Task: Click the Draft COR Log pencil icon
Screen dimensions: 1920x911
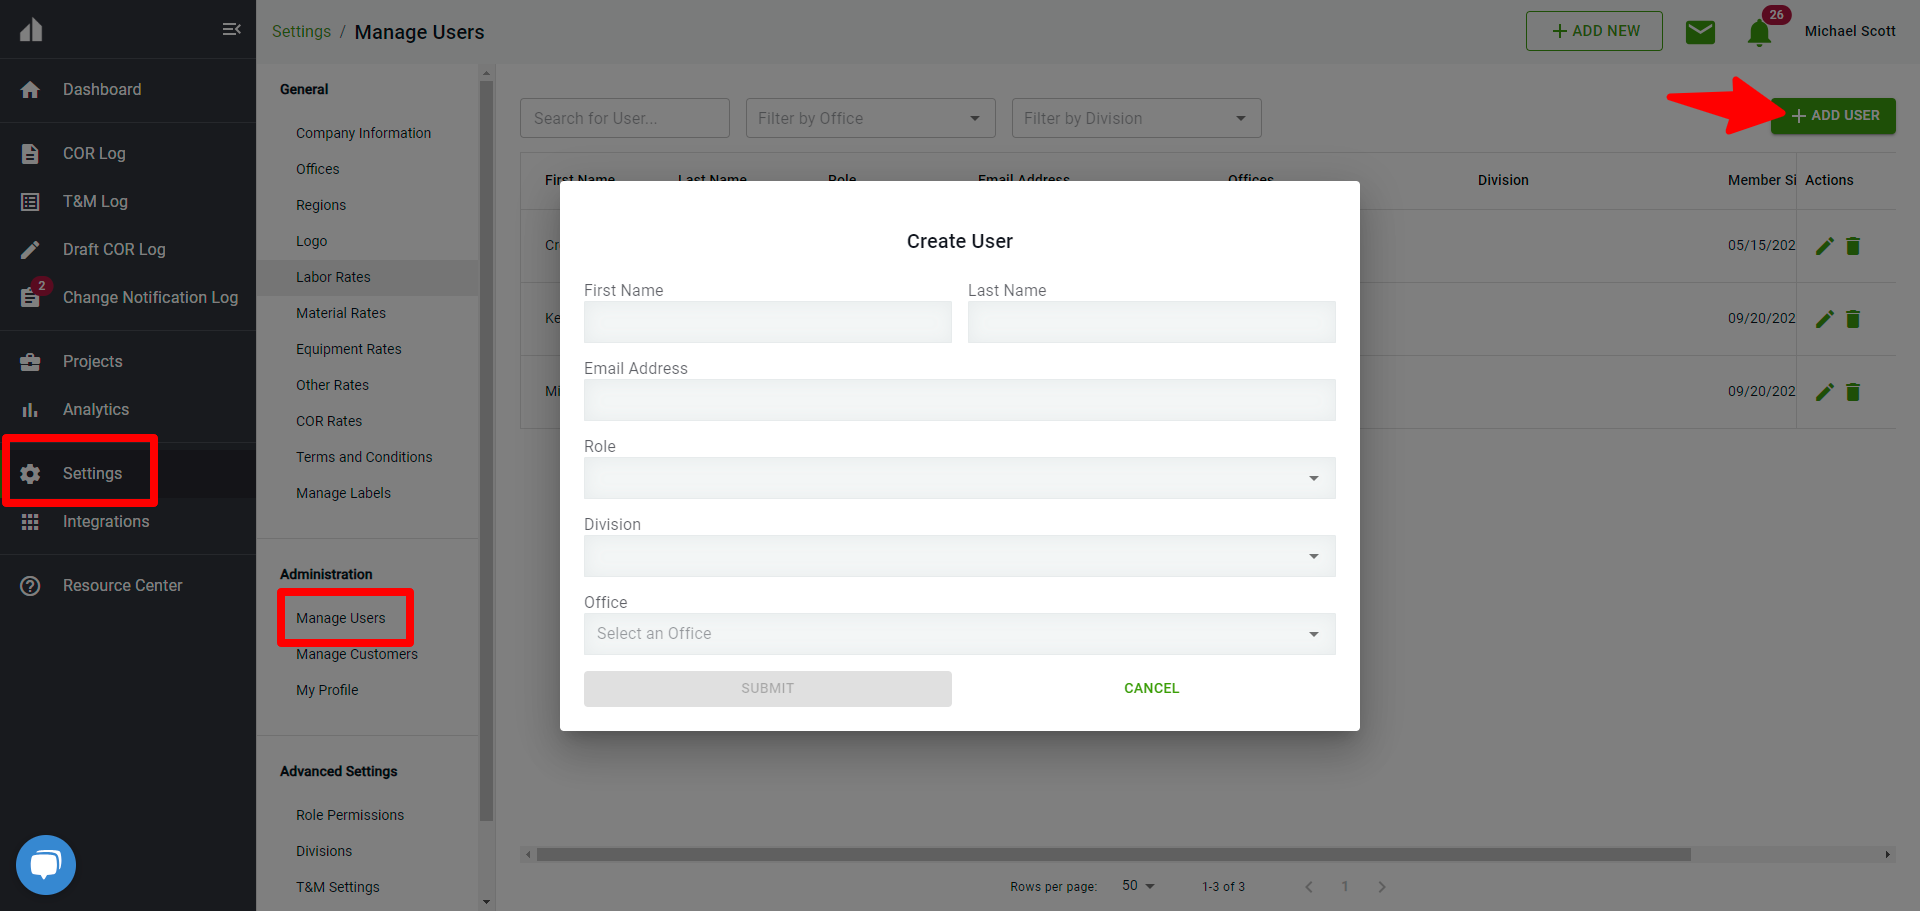Action: [30, 250]
